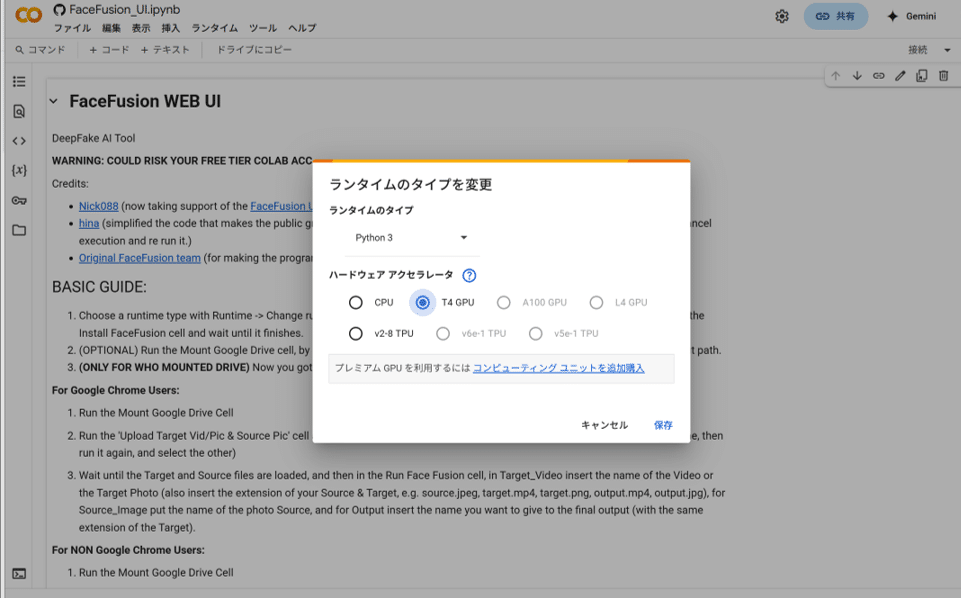This screenshot has height=598, width=961.
Task: Move cell up with arrow icon
Action: click(x=835, y=76)
